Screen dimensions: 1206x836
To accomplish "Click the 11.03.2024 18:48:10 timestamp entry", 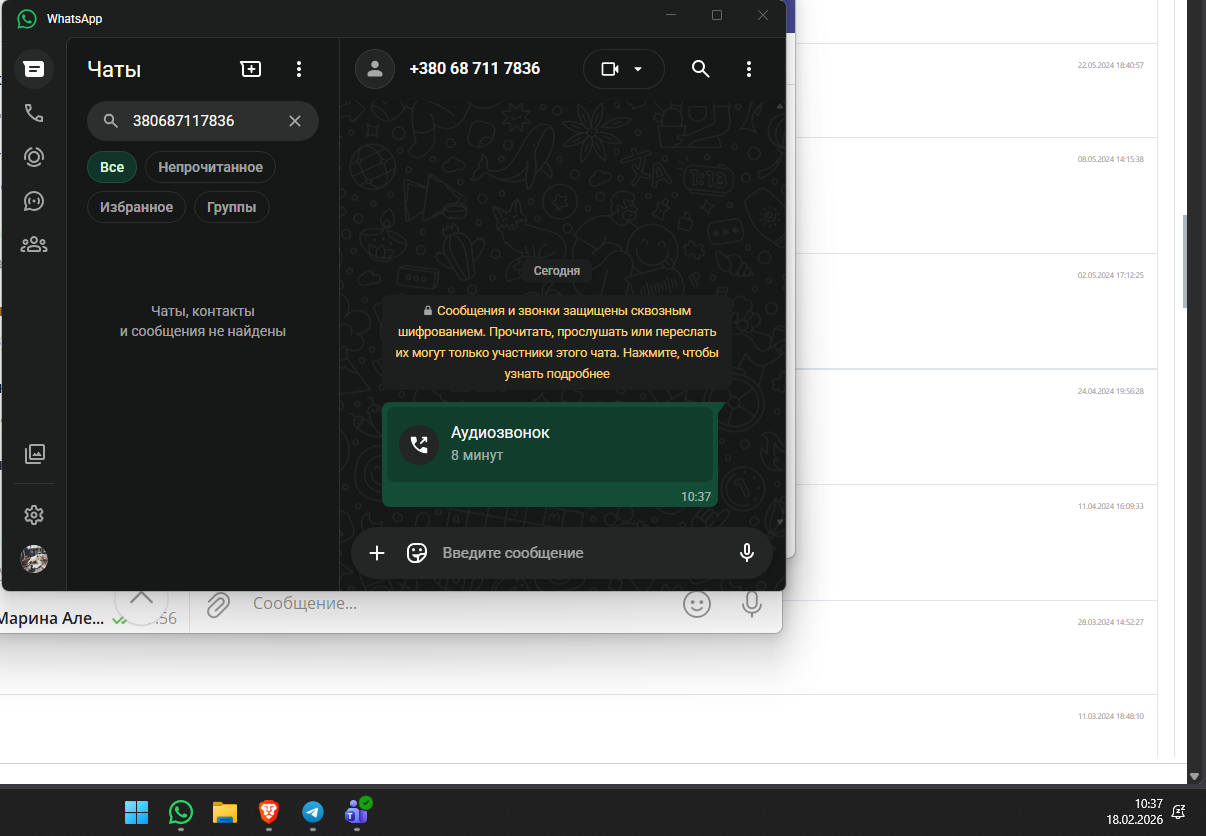I will (1110, 716).
